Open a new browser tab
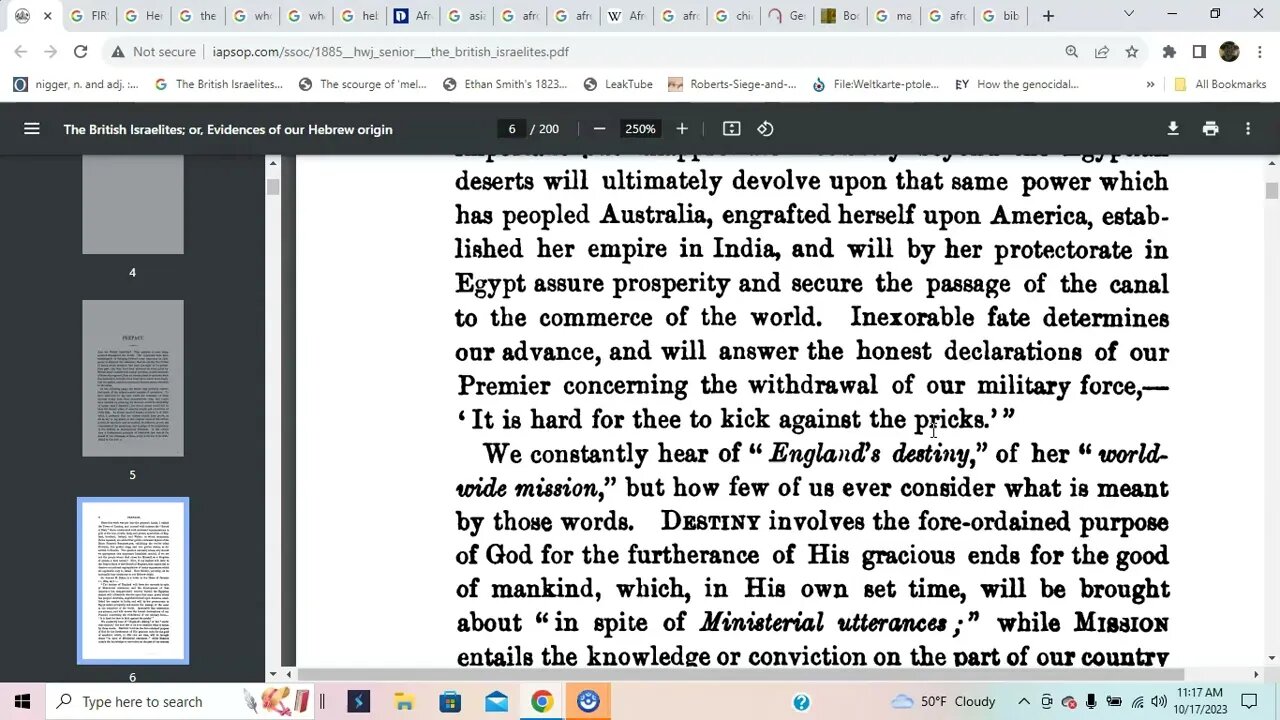1280x720 pixels. click(1048, 15)
